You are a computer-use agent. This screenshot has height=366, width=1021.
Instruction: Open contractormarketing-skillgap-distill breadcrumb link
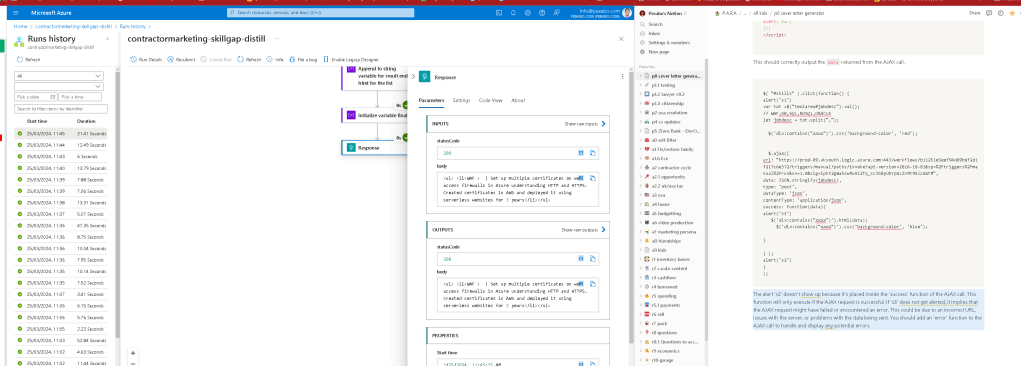[74, 27]
